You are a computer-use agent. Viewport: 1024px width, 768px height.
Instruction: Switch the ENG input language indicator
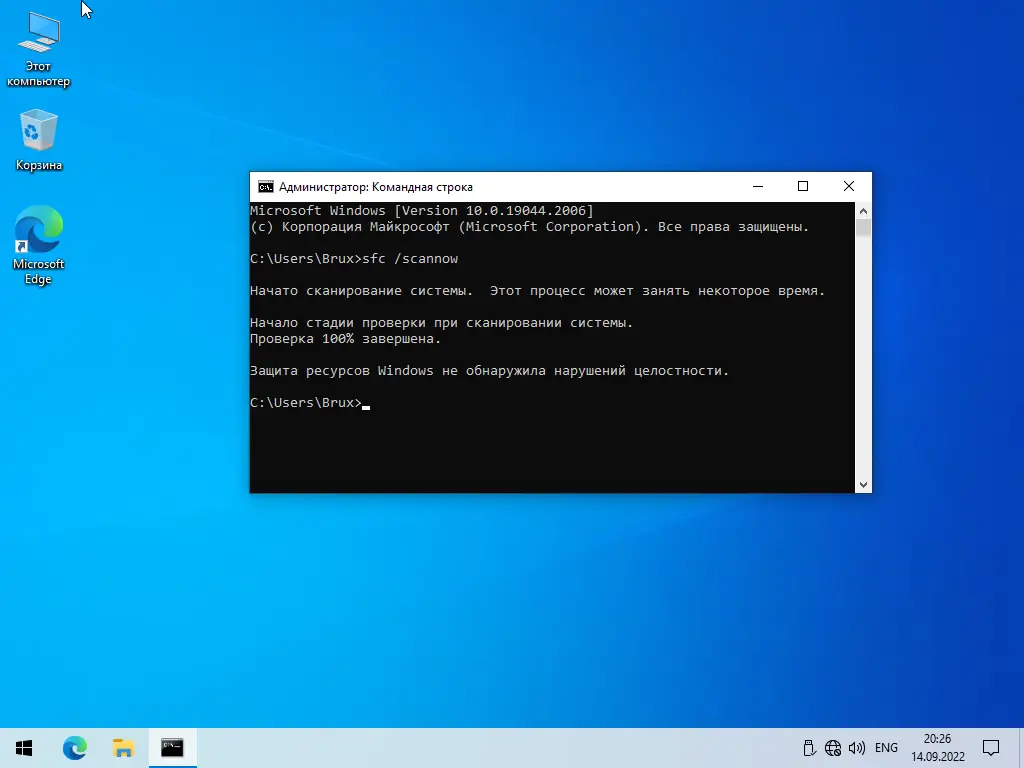pyautogui.click(x=886, y=748)
